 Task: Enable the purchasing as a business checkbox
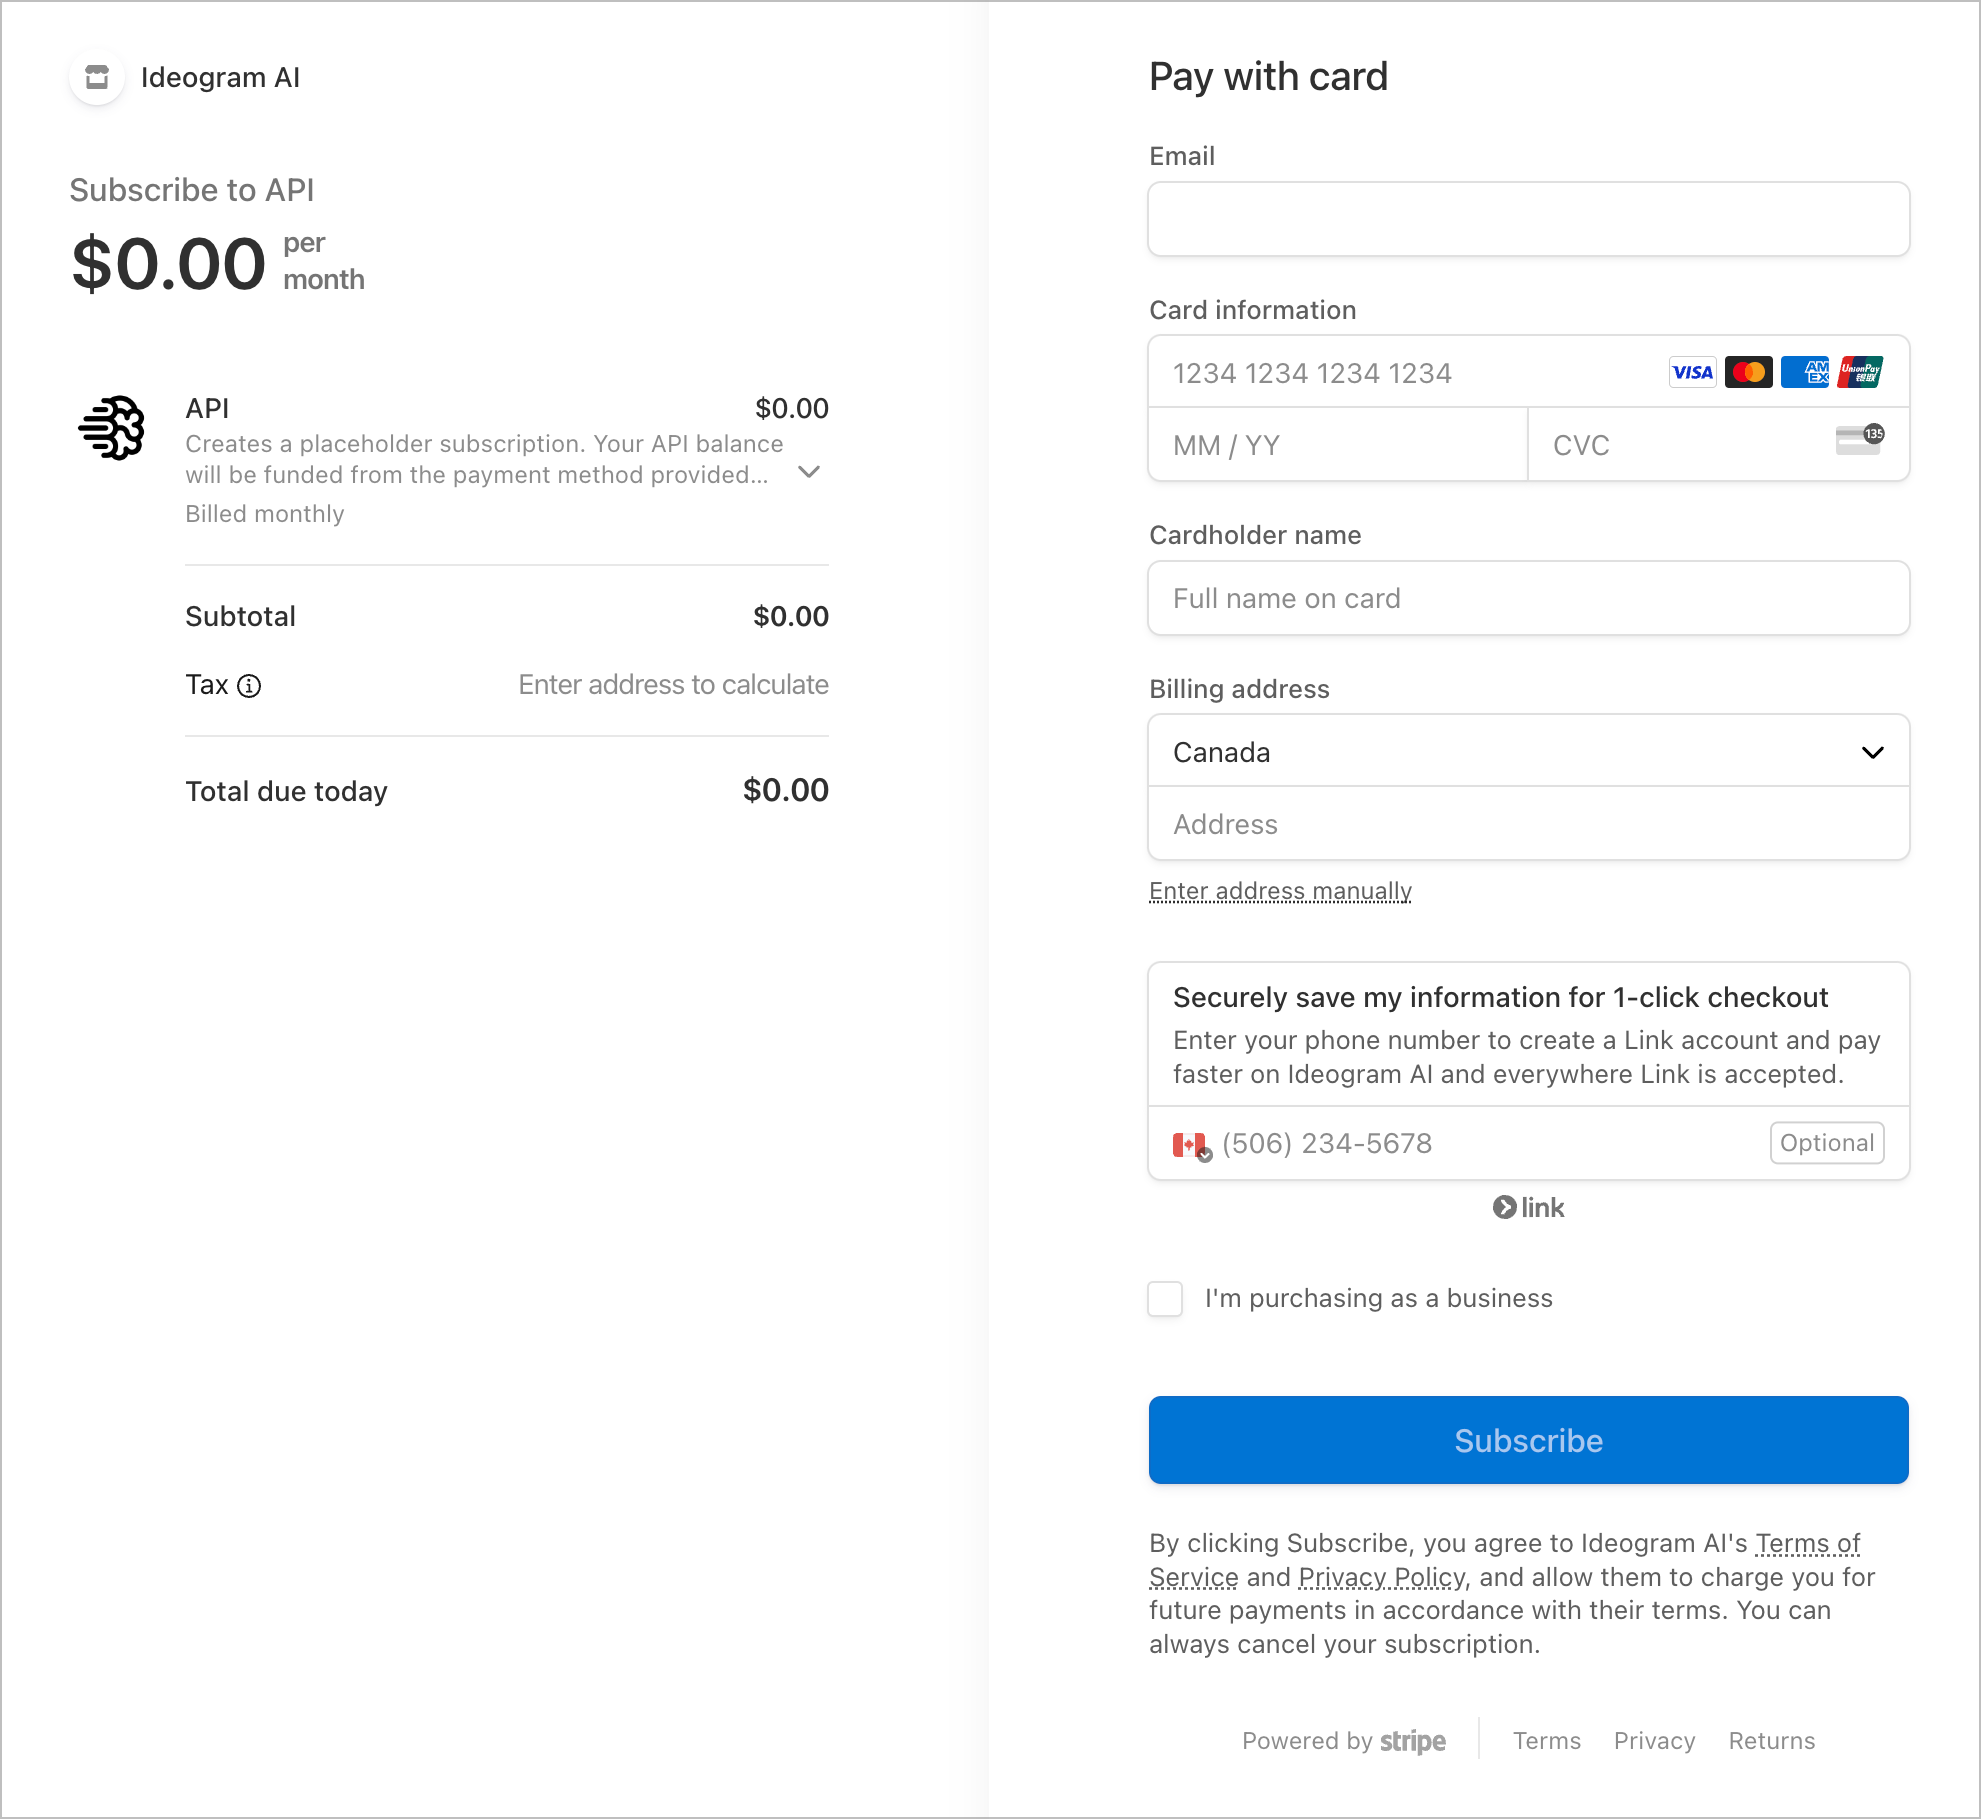1165,1298
